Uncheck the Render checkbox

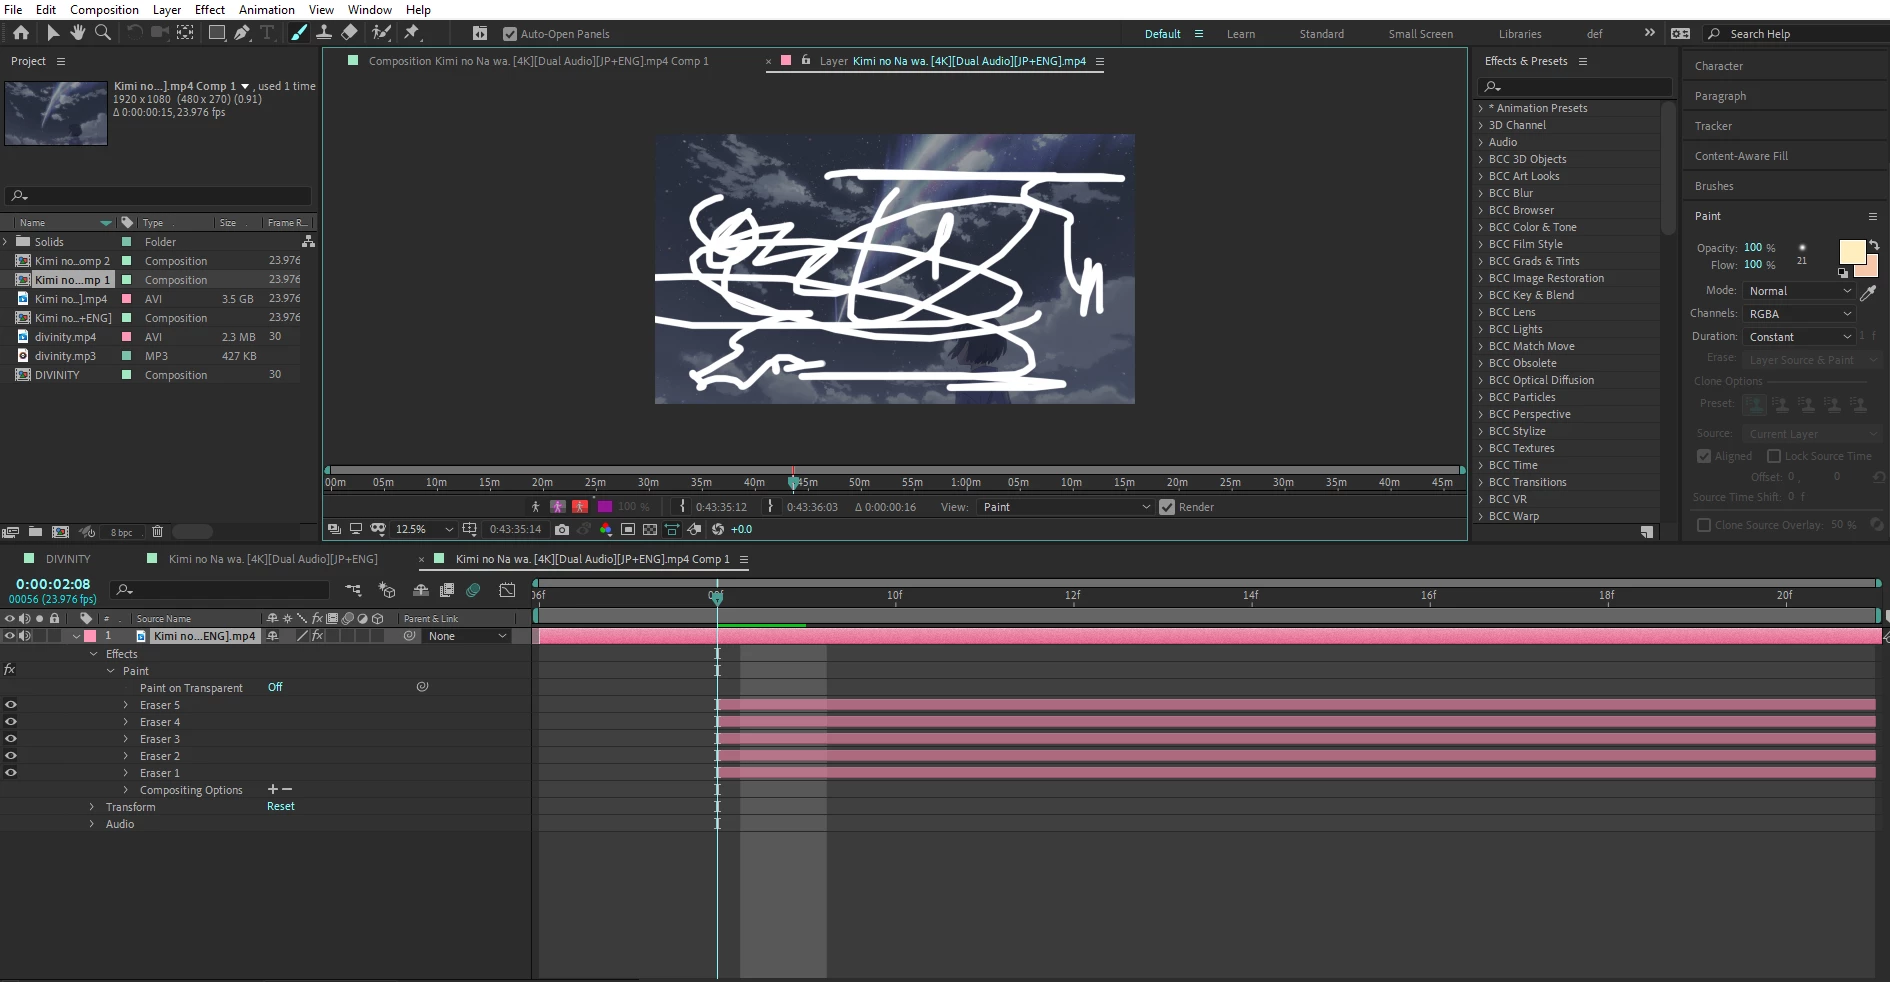1166,507
